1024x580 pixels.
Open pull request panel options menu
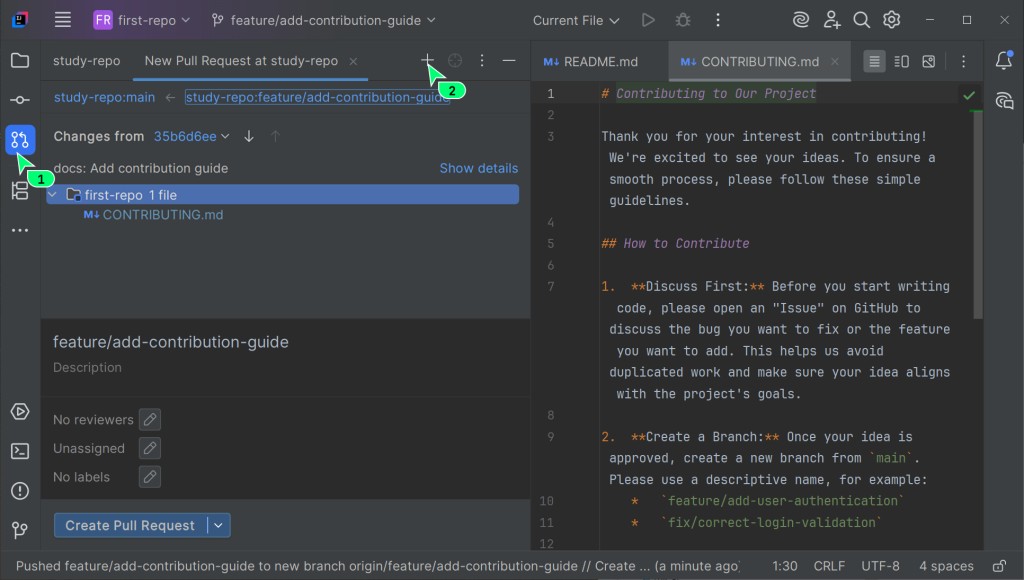click(x=482, y=61)
